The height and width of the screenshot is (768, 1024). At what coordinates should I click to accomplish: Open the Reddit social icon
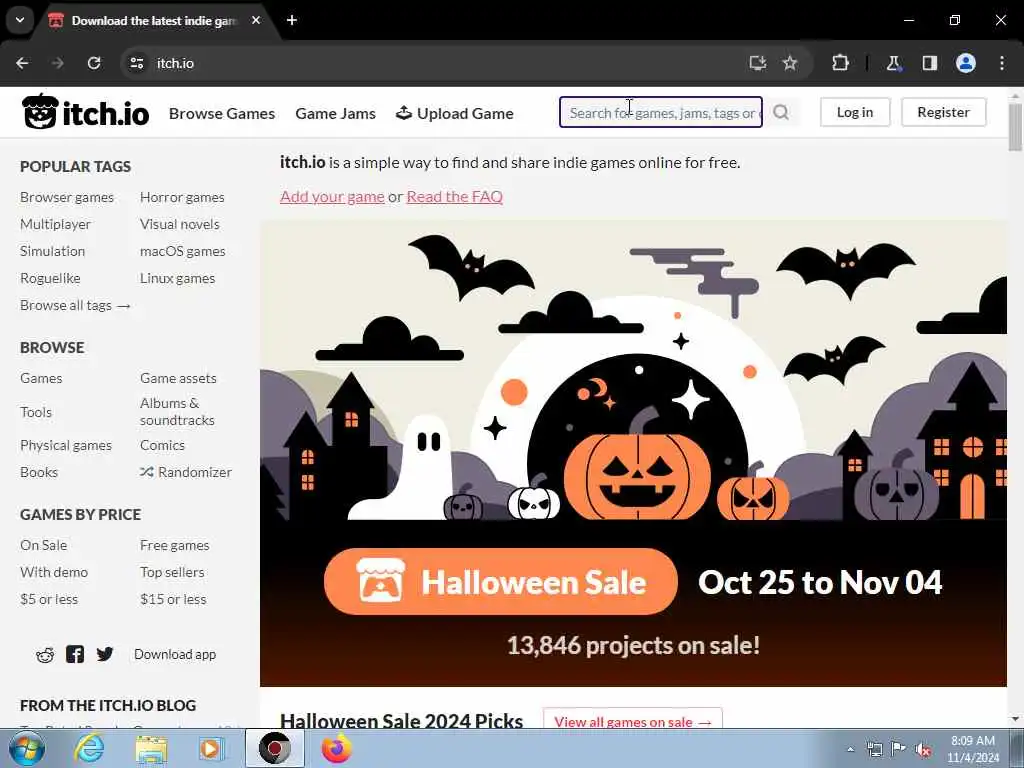click(x=45, y=654)
